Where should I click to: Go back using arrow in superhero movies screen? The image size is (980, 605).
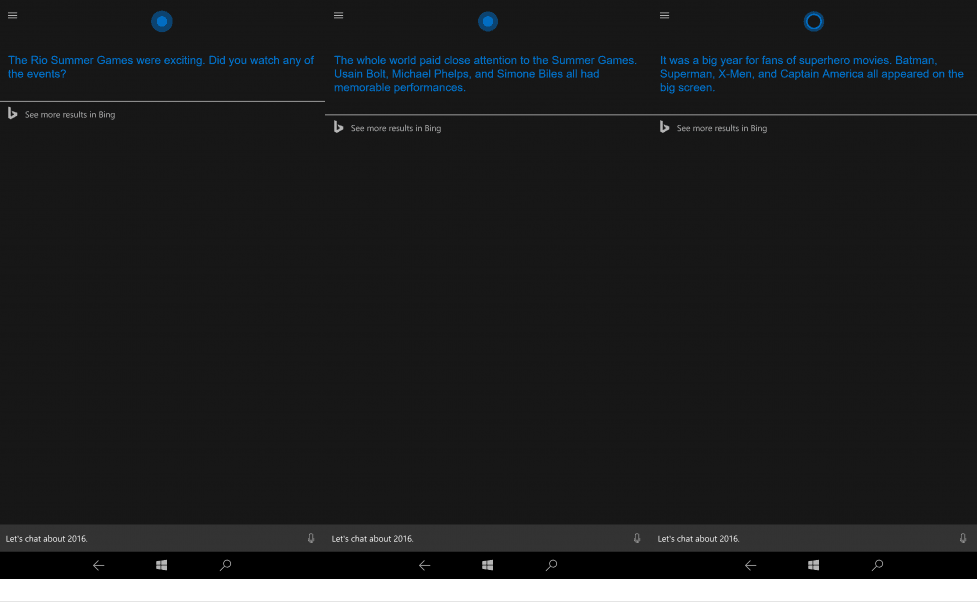tap(751, 566)
